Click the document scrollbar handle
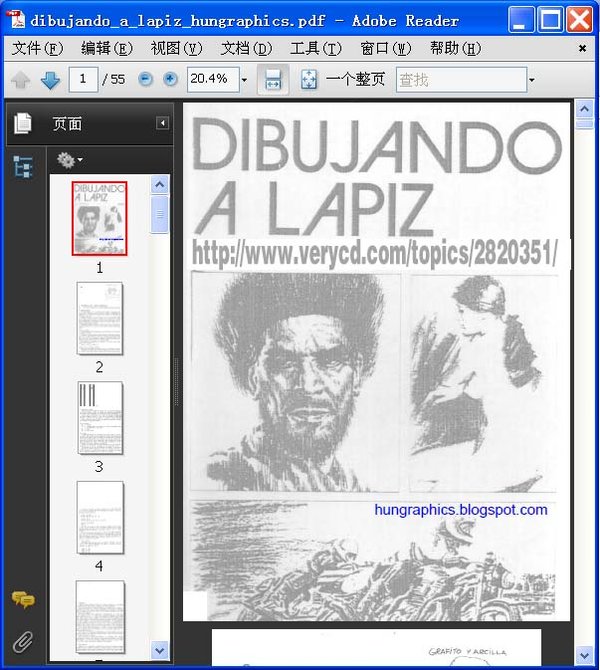 point(584,124)
